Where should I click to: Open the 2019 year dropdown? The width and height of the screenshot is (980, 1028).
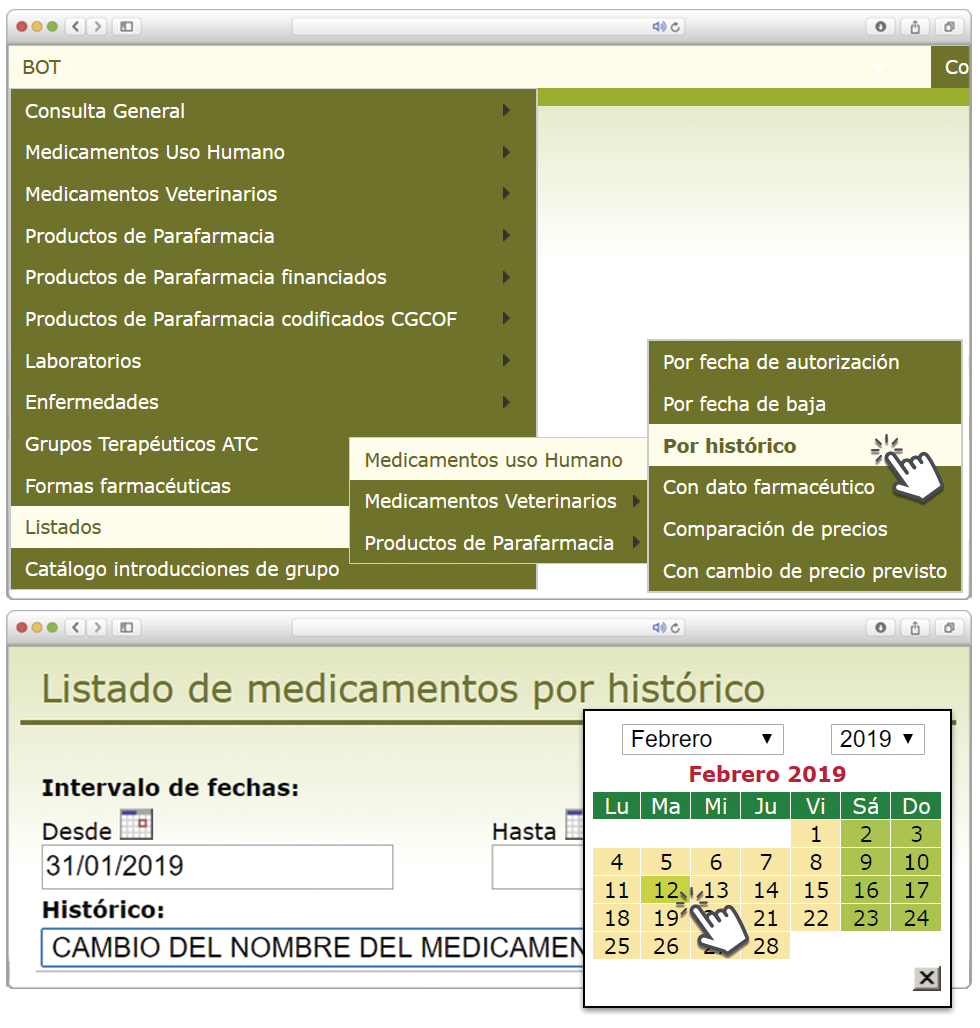[877, 740]
